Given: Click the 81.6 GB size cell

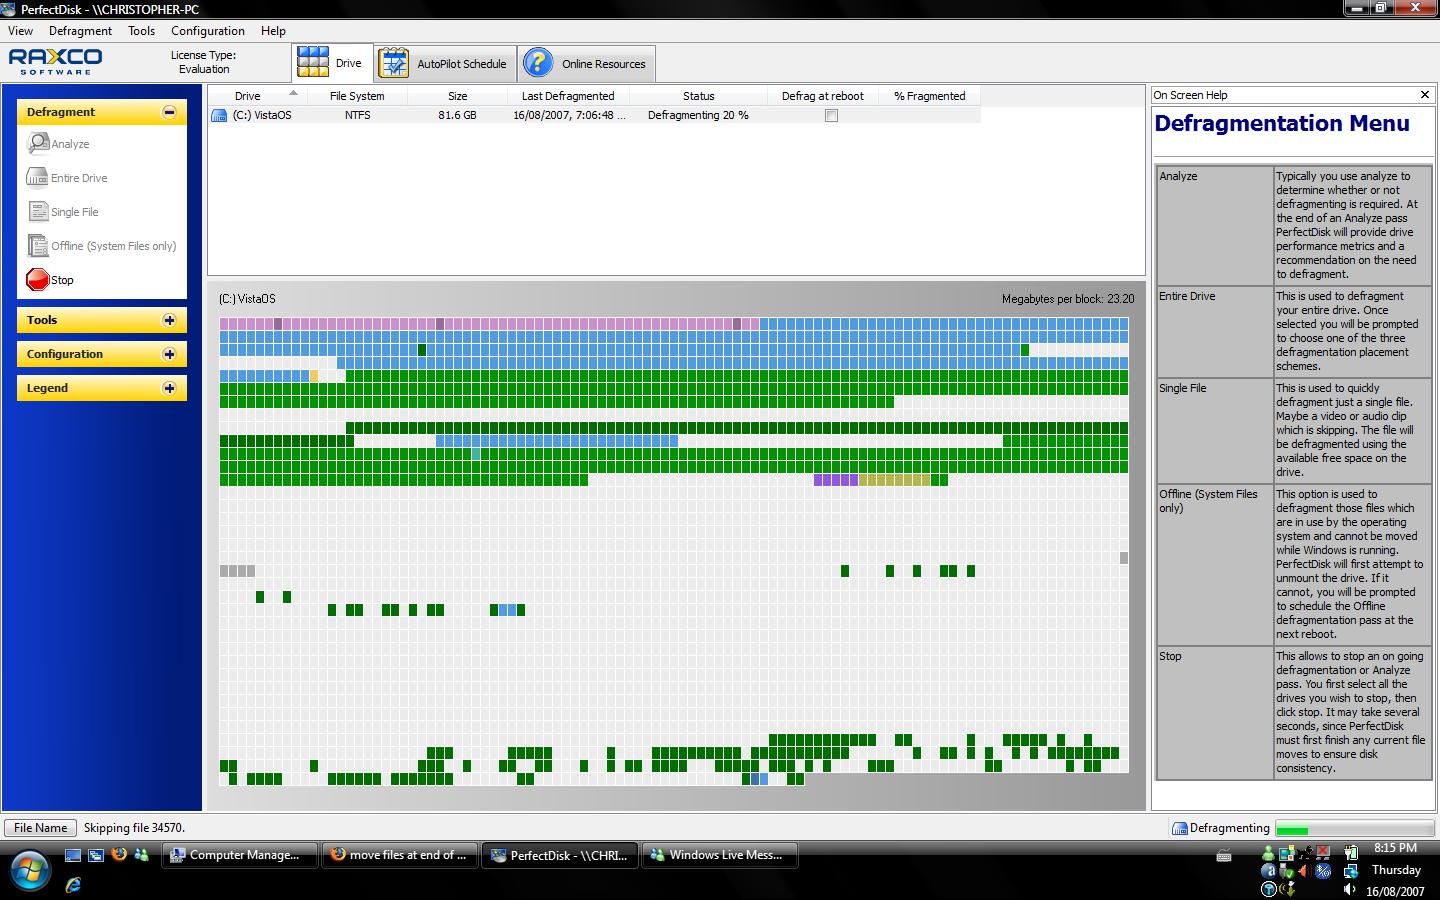Looking at the screenshot, I should 457,115.
